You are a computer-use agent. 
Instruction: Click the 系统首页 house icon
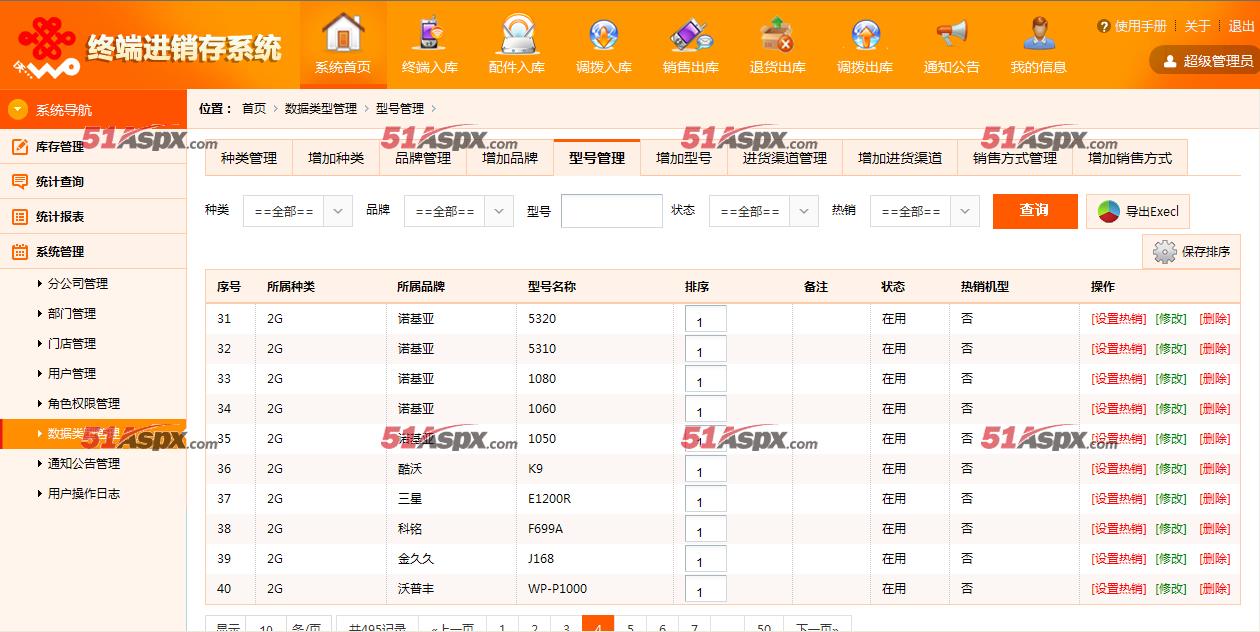coord(343,34)
